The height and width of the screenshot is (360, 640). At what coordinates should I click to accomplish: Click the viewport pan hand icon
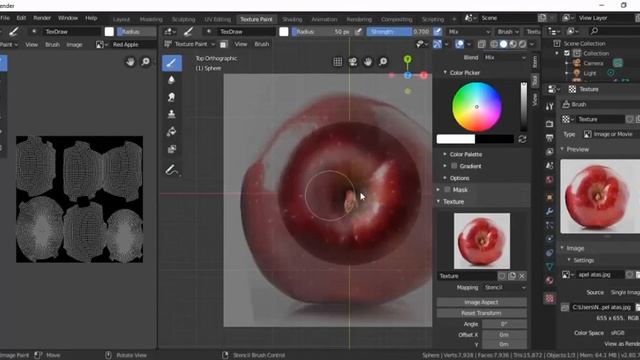click(x=368, y=62)
